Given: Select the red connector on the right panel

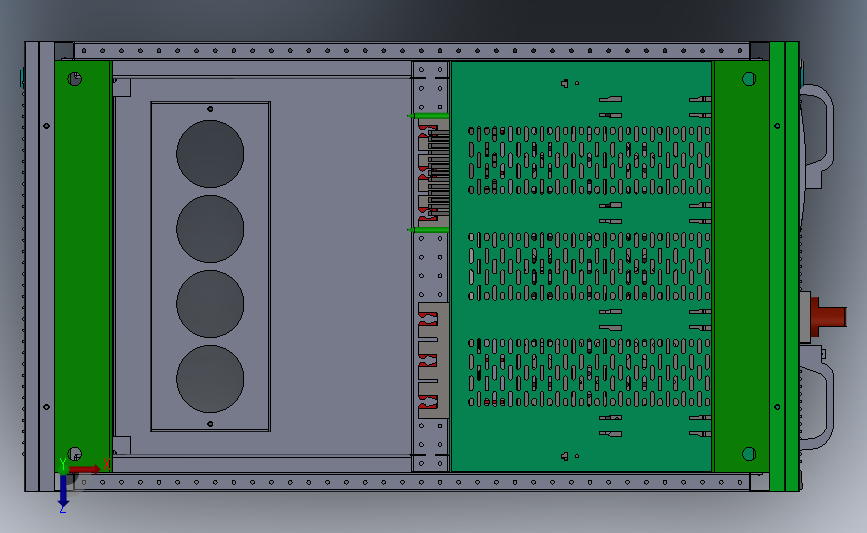Looking at the screenshot, I should 828,317.
